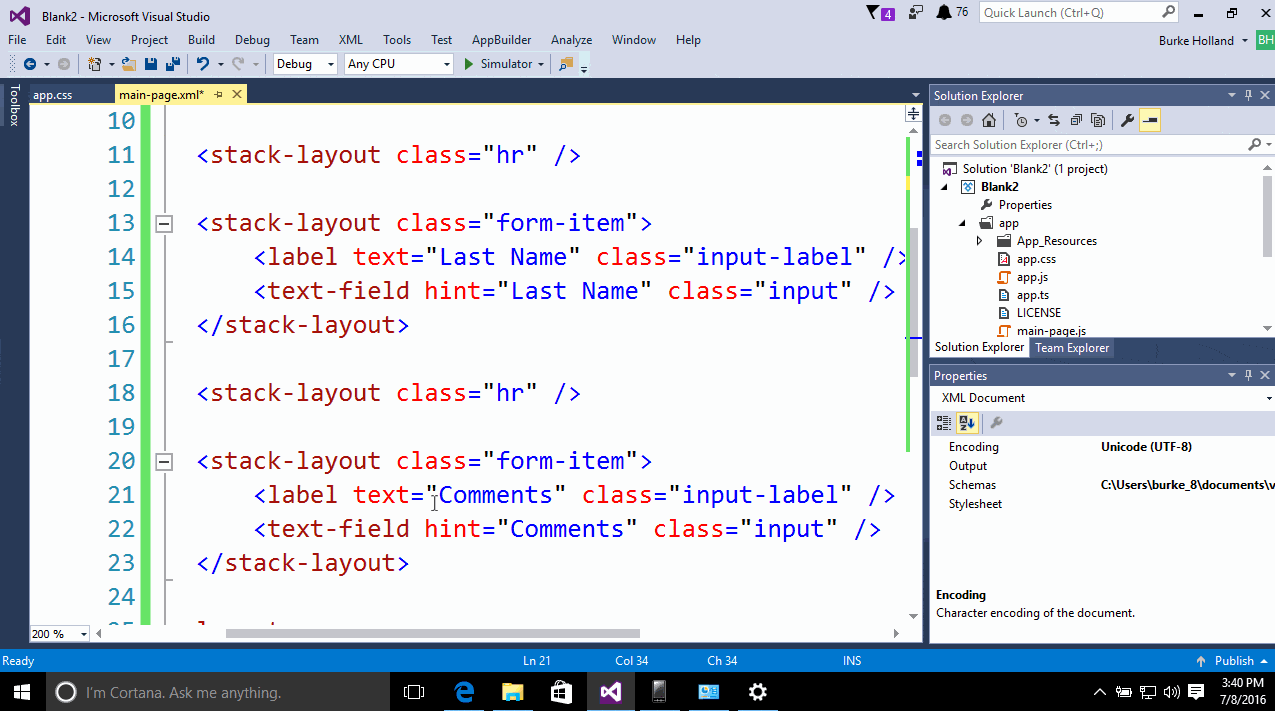Collapse the stack-layout block at line 20
1275x711 pixels.
(x=163, y=461)
